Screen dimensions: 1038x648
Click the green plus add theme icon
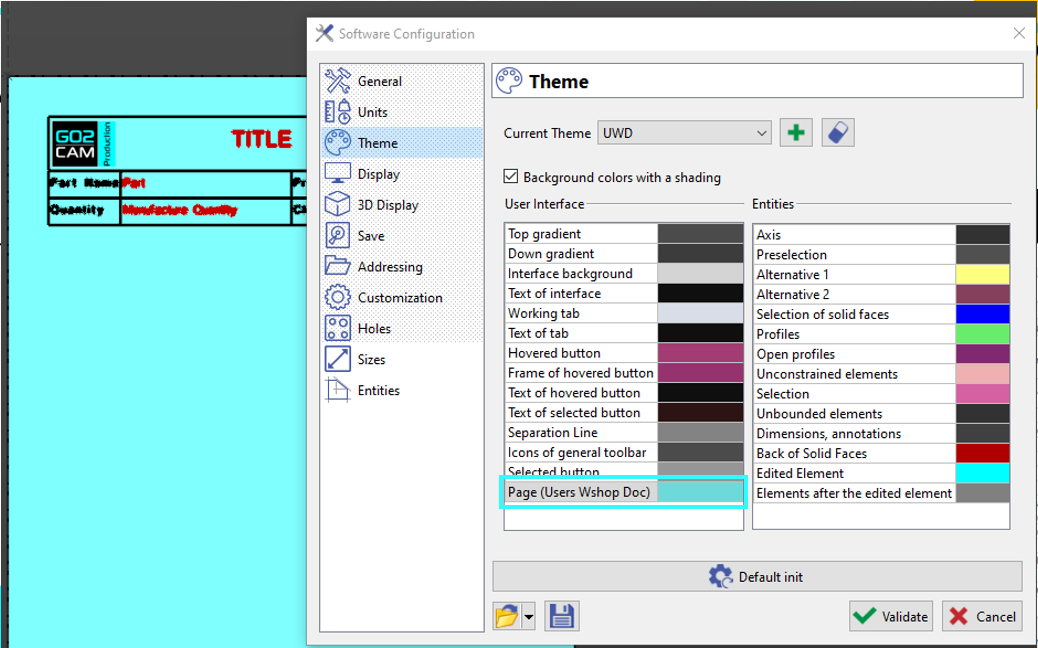tap(796, 133)
